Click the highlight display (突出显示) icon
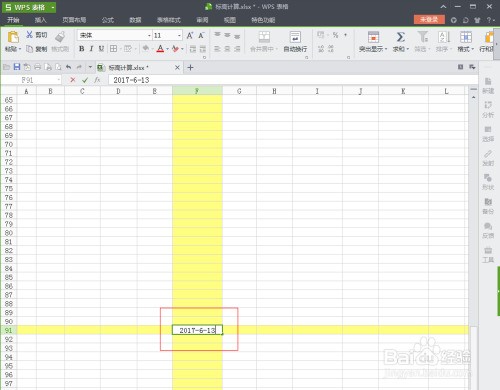 [x=373, y=37]
